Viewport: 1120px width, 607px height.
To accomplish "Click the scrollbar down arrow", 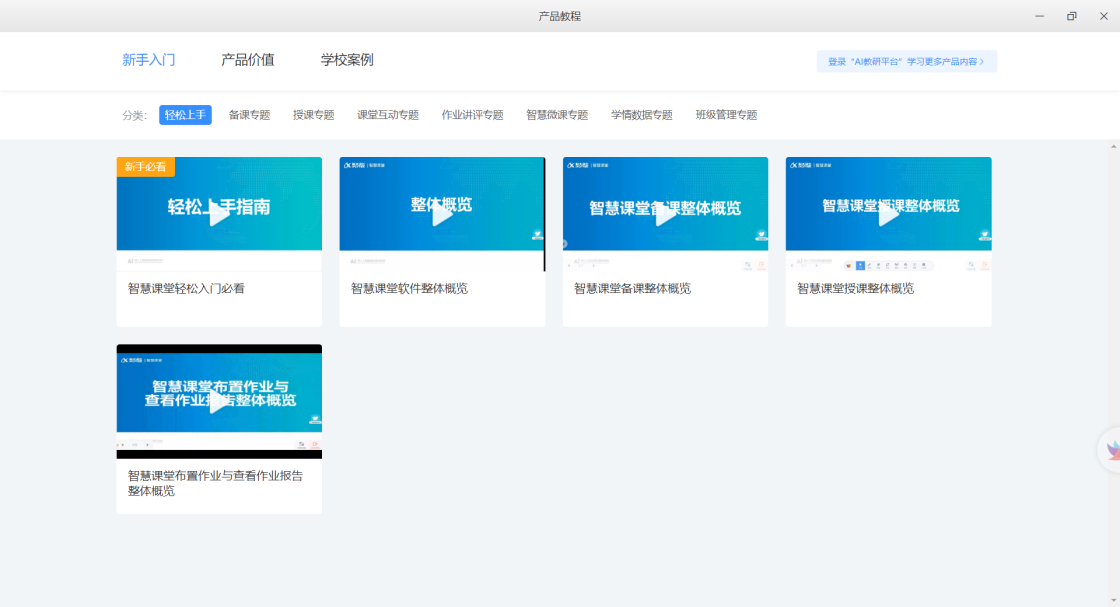I will (x=1114, y=601).
